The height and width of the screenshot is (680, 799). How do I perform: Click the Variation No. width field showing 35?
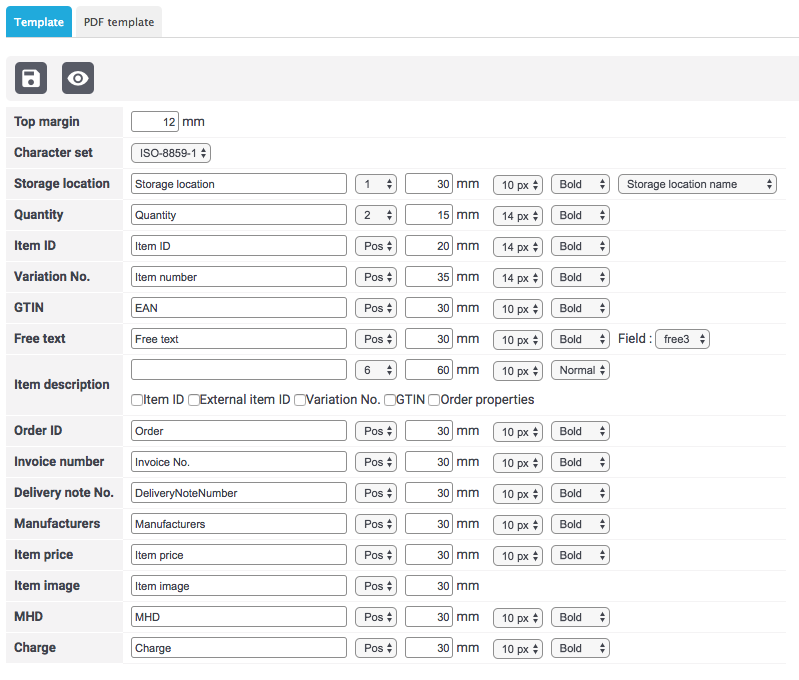coord(429,277)
